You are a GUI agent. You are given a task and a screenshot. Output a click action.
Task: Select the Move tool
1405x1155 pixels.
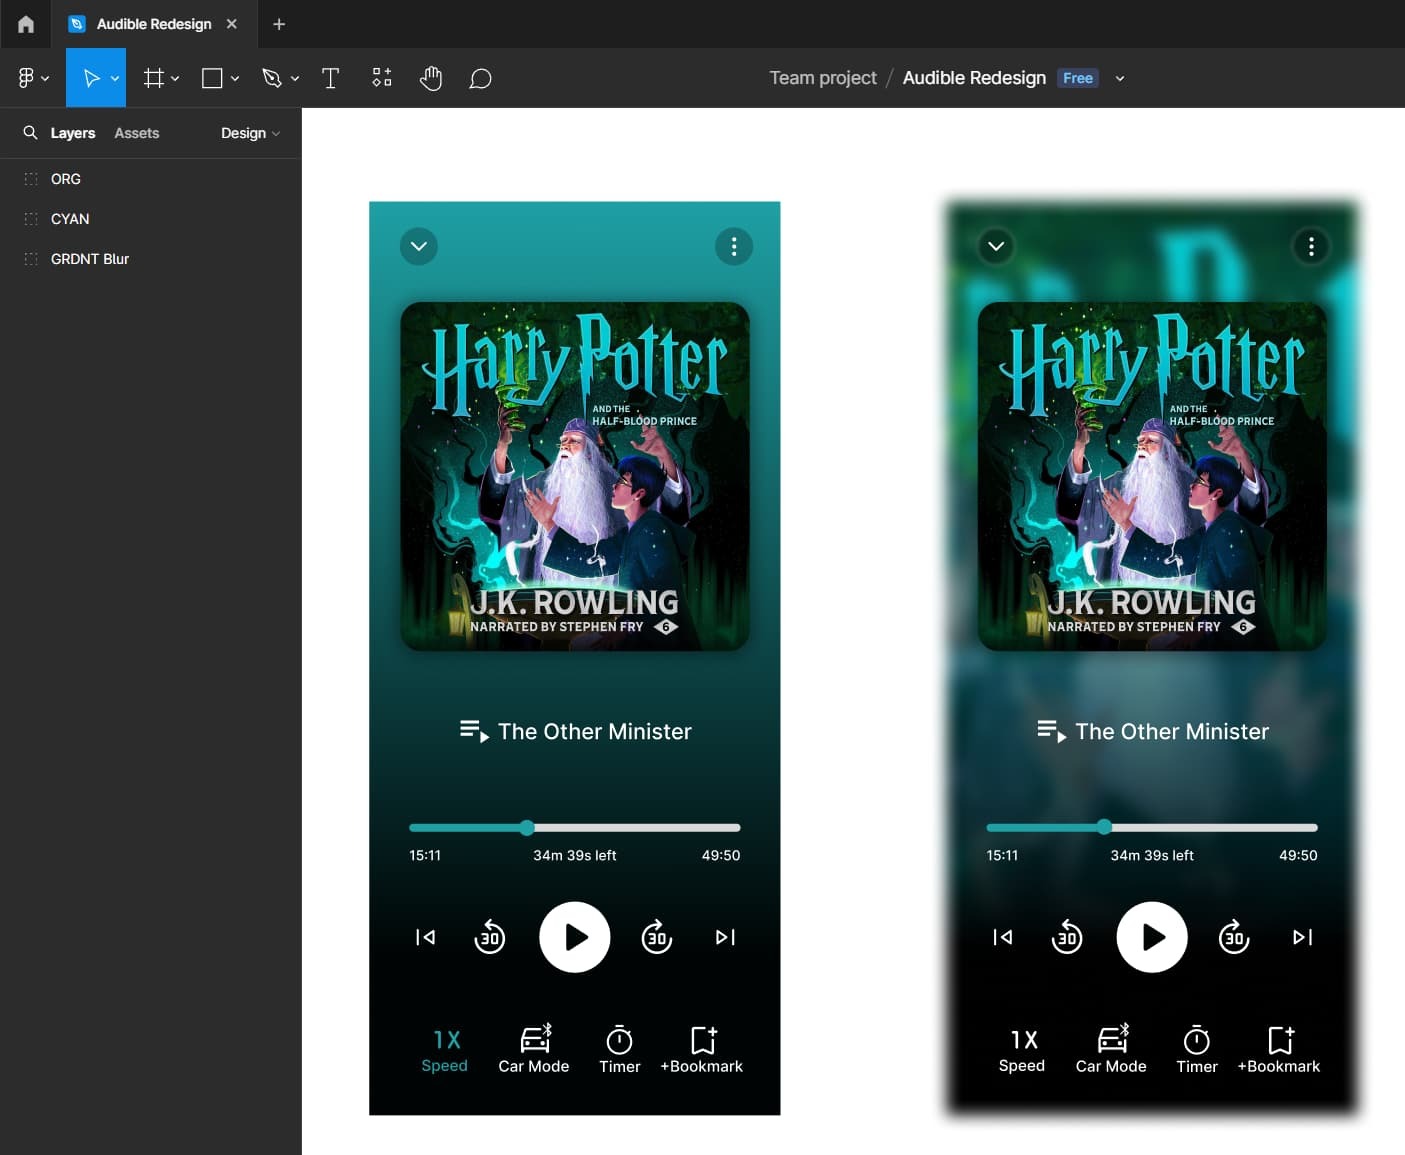click(90, 78)
